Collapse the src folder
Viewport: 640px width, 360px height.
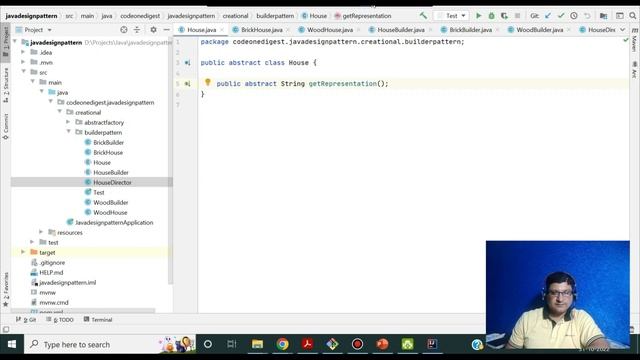tap(23, 72)
